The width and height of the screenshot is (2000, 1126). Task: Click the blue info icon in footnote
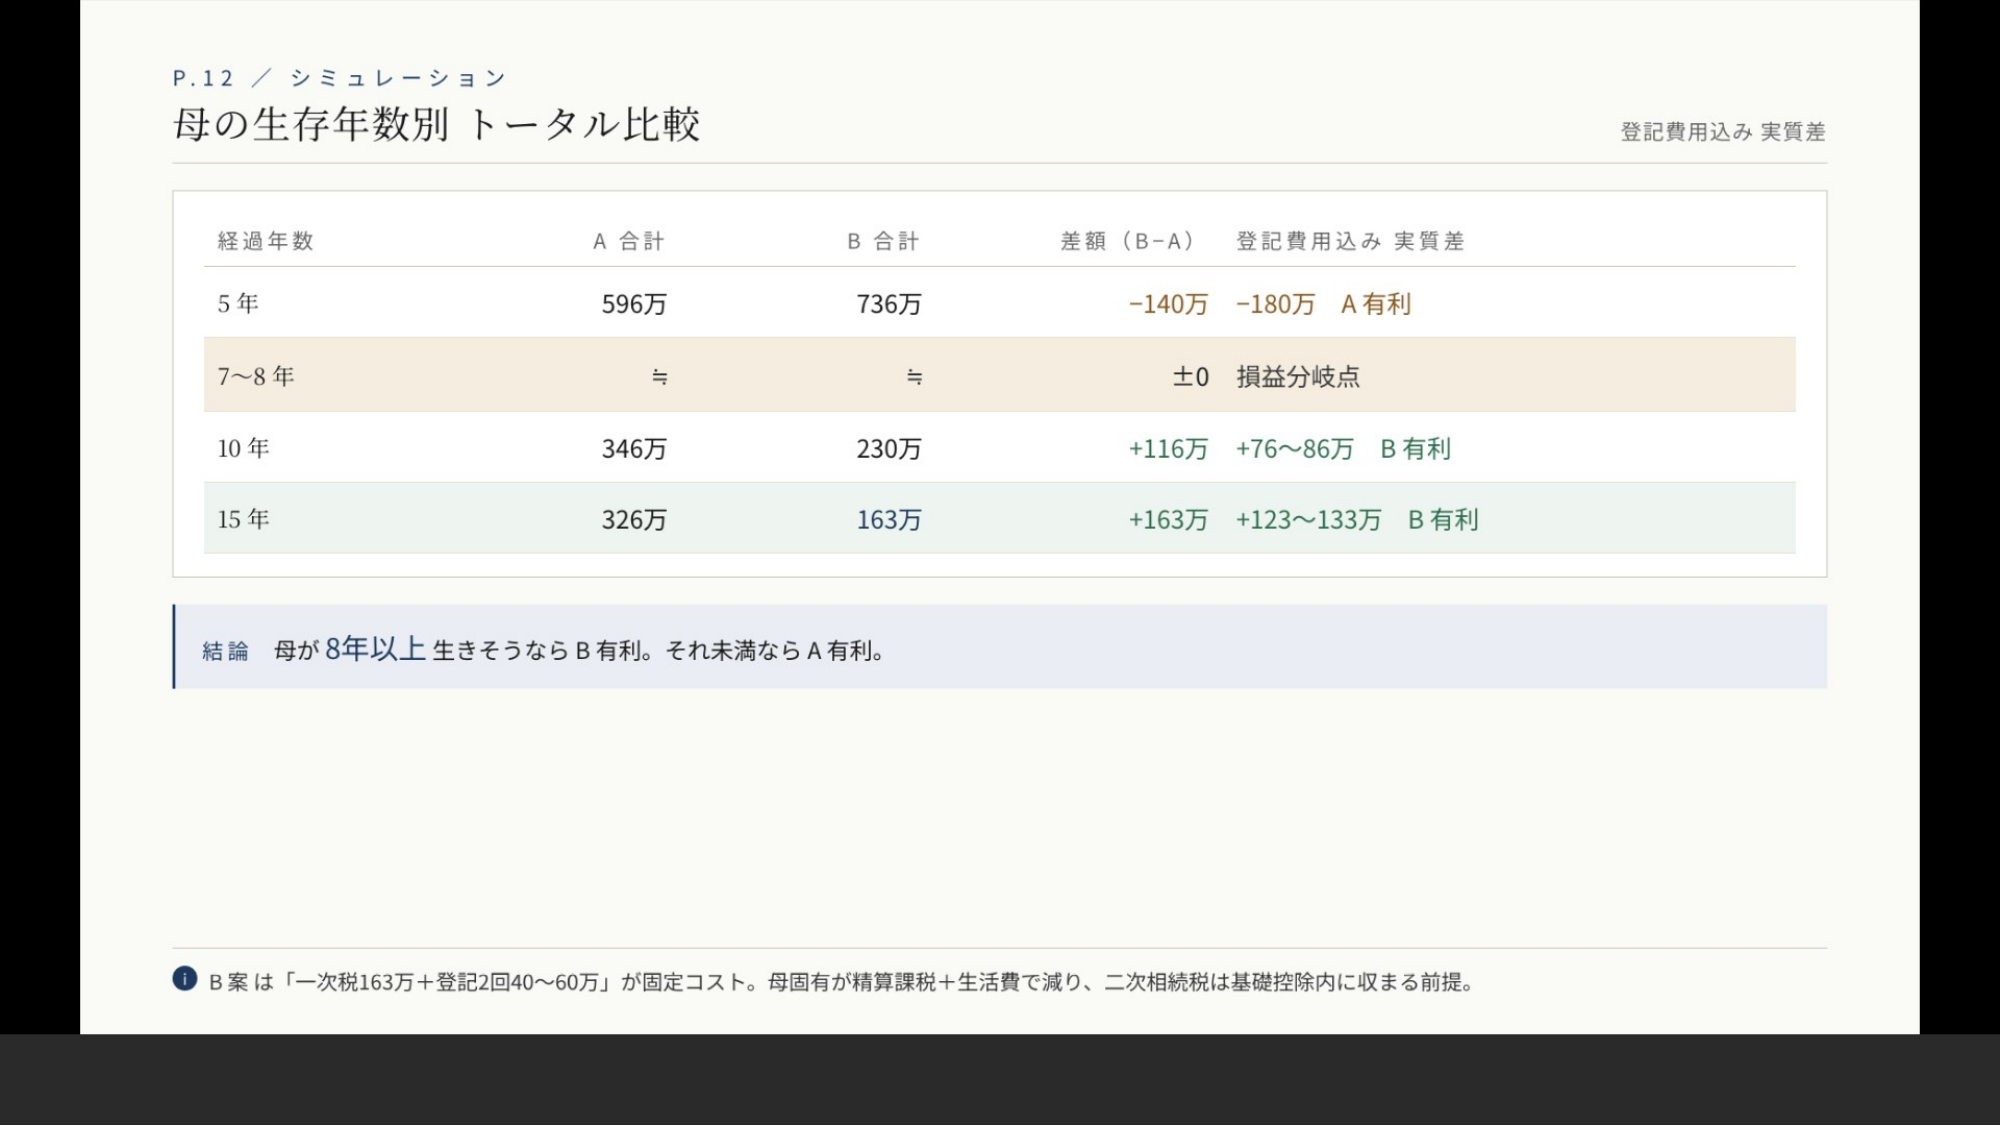pyautogui.click(x=185, y=979)
